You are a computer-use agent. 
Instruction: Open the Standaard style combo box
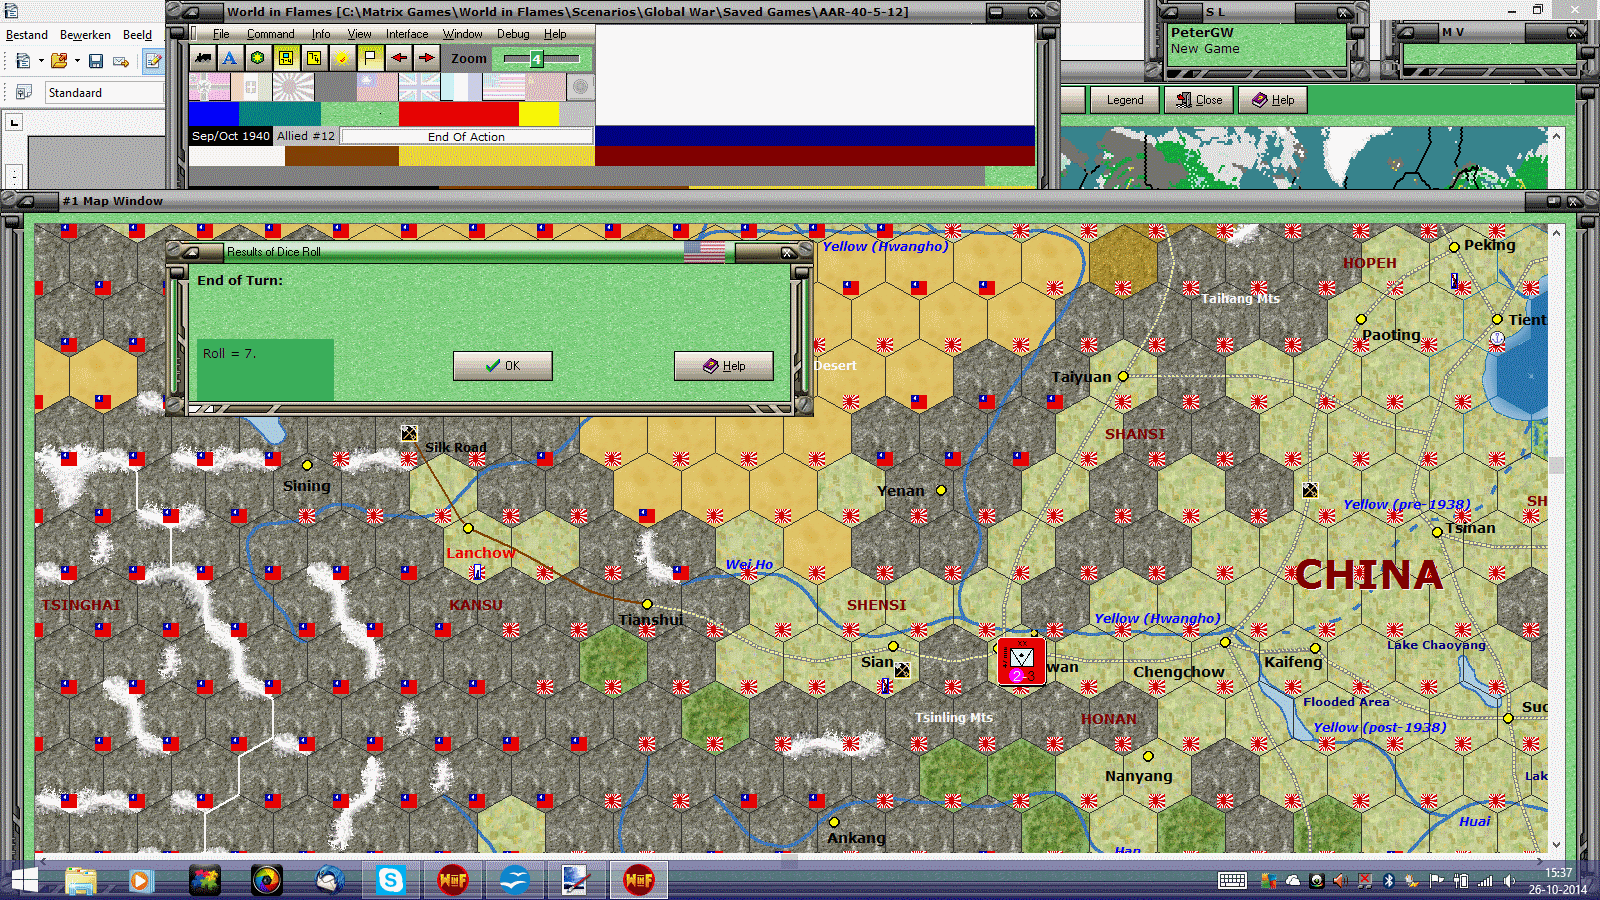click(103, 92)
